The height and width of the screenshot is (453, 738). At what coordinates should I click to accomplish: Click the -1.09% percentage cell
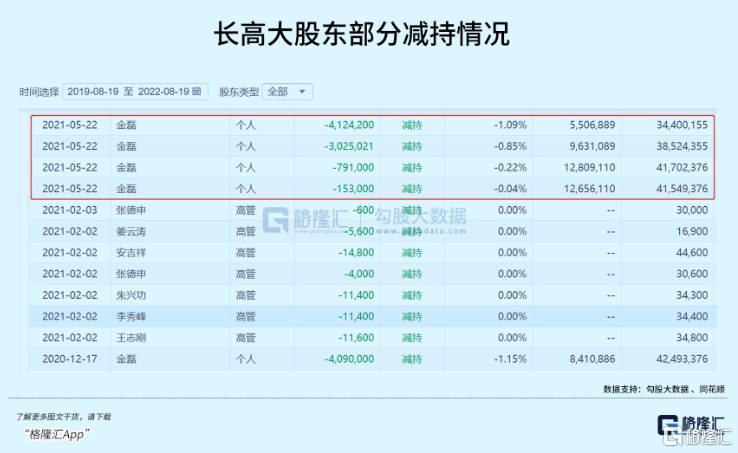pos(510,125)
